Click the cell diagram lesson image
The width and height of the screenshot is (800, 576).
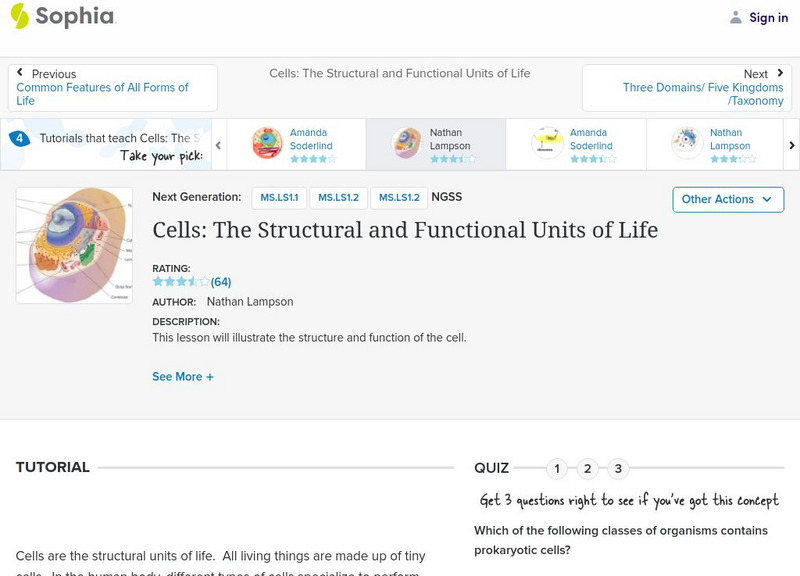click(x=74, y=245)
